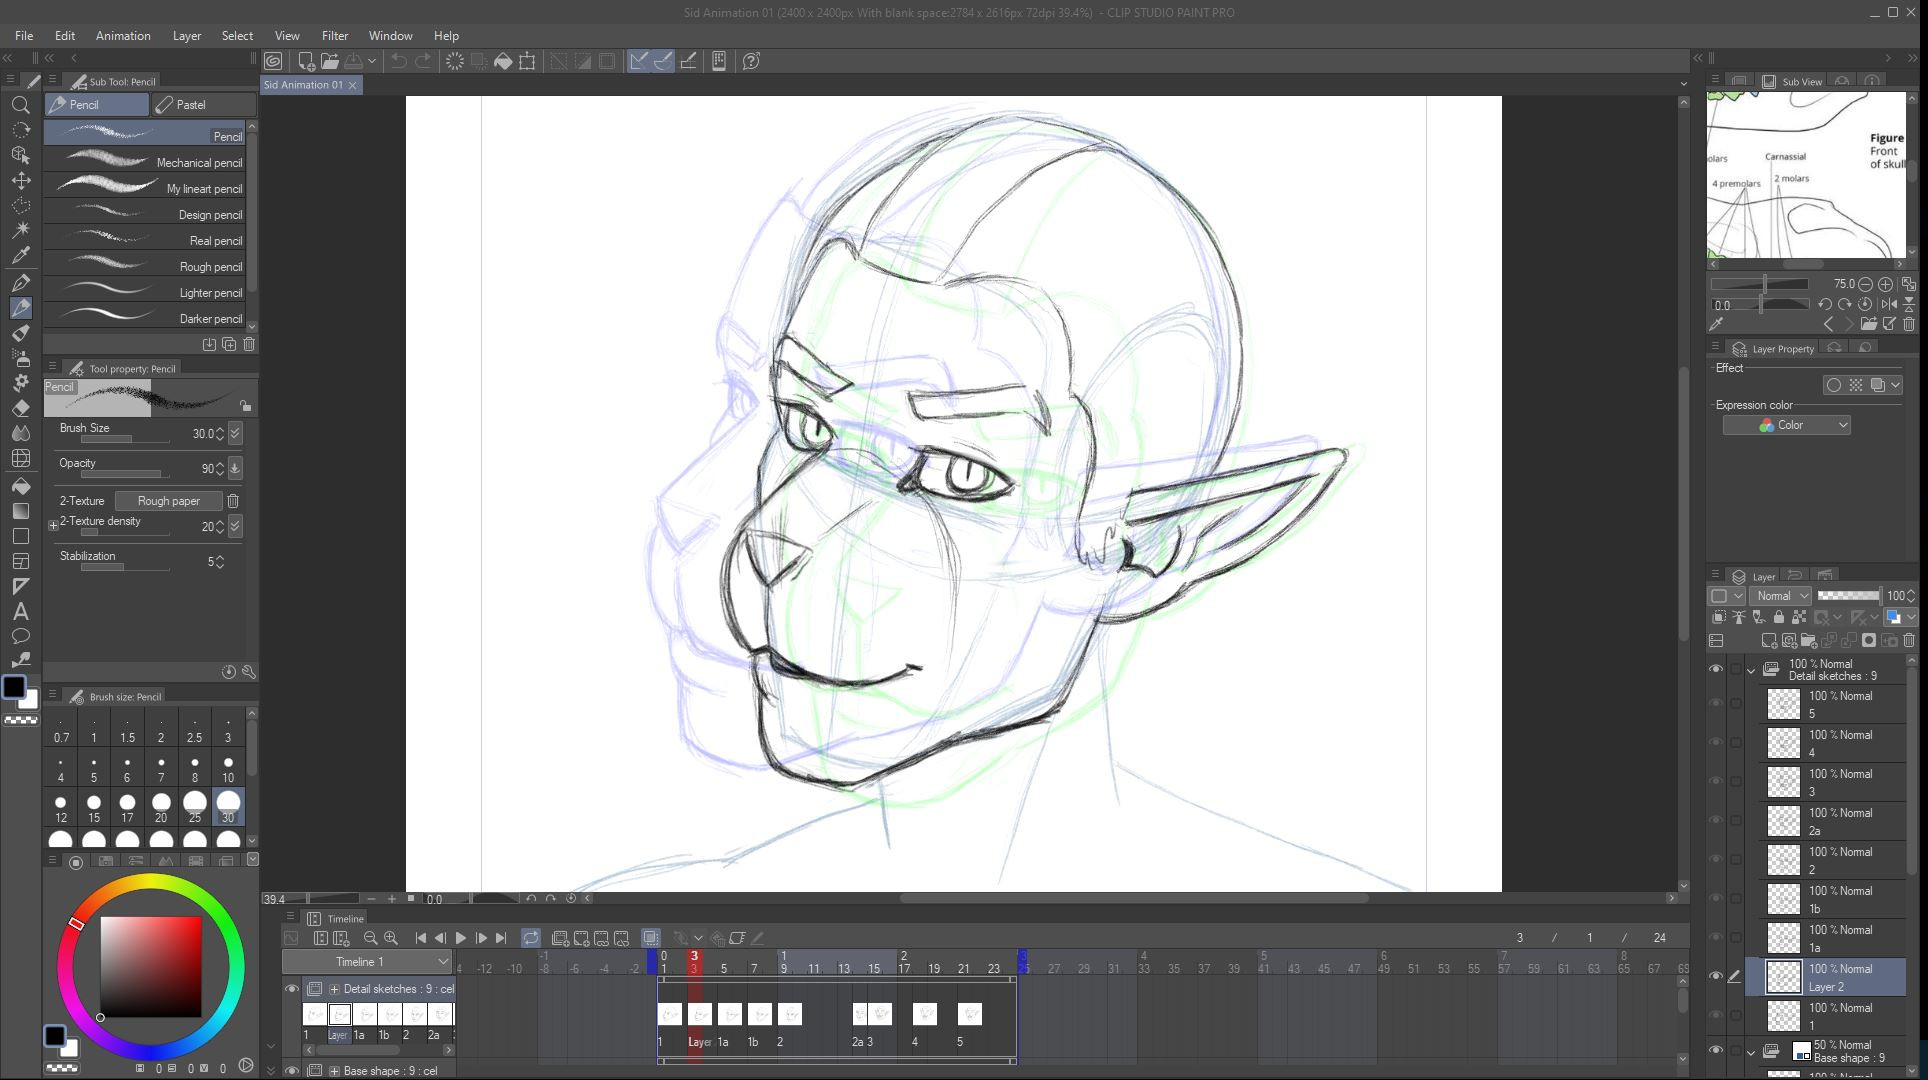Go to the first frame in Timeline
This screenshot has width=1928, height=1080.
[x=421, y=938]
